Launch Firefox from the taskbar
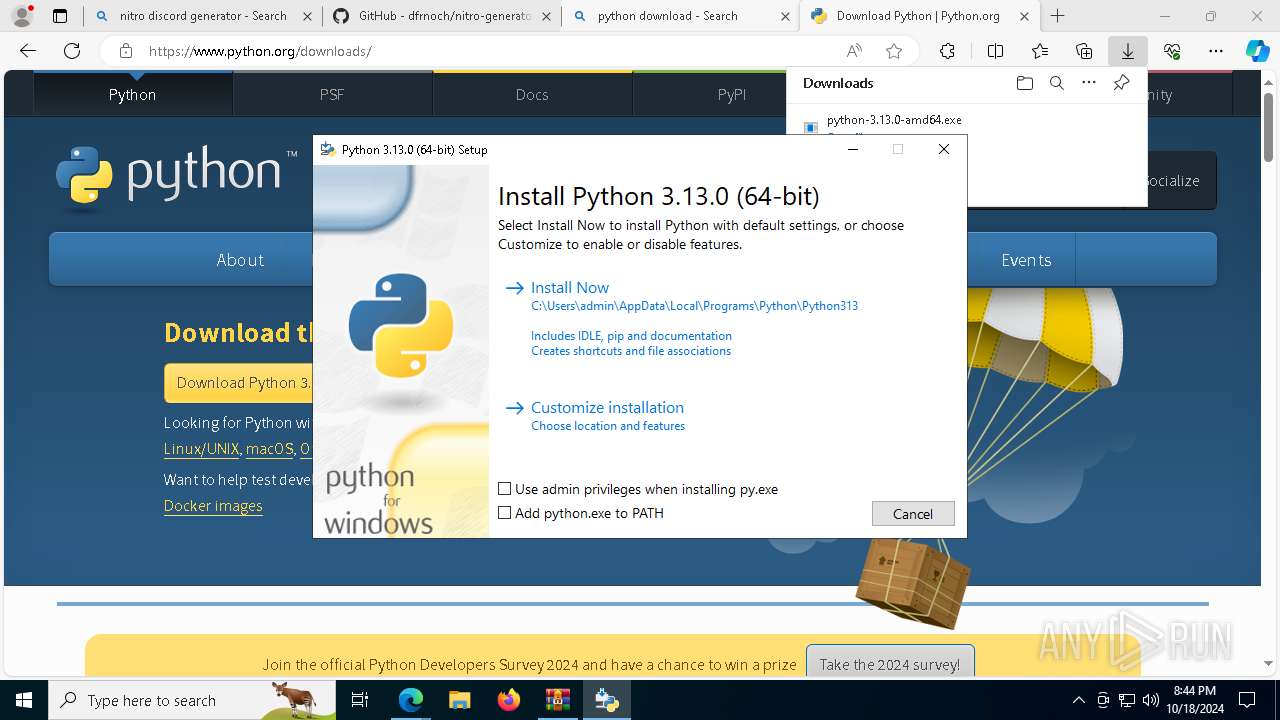The width and height of the screenshot is (1280, 720). [508, 700]
